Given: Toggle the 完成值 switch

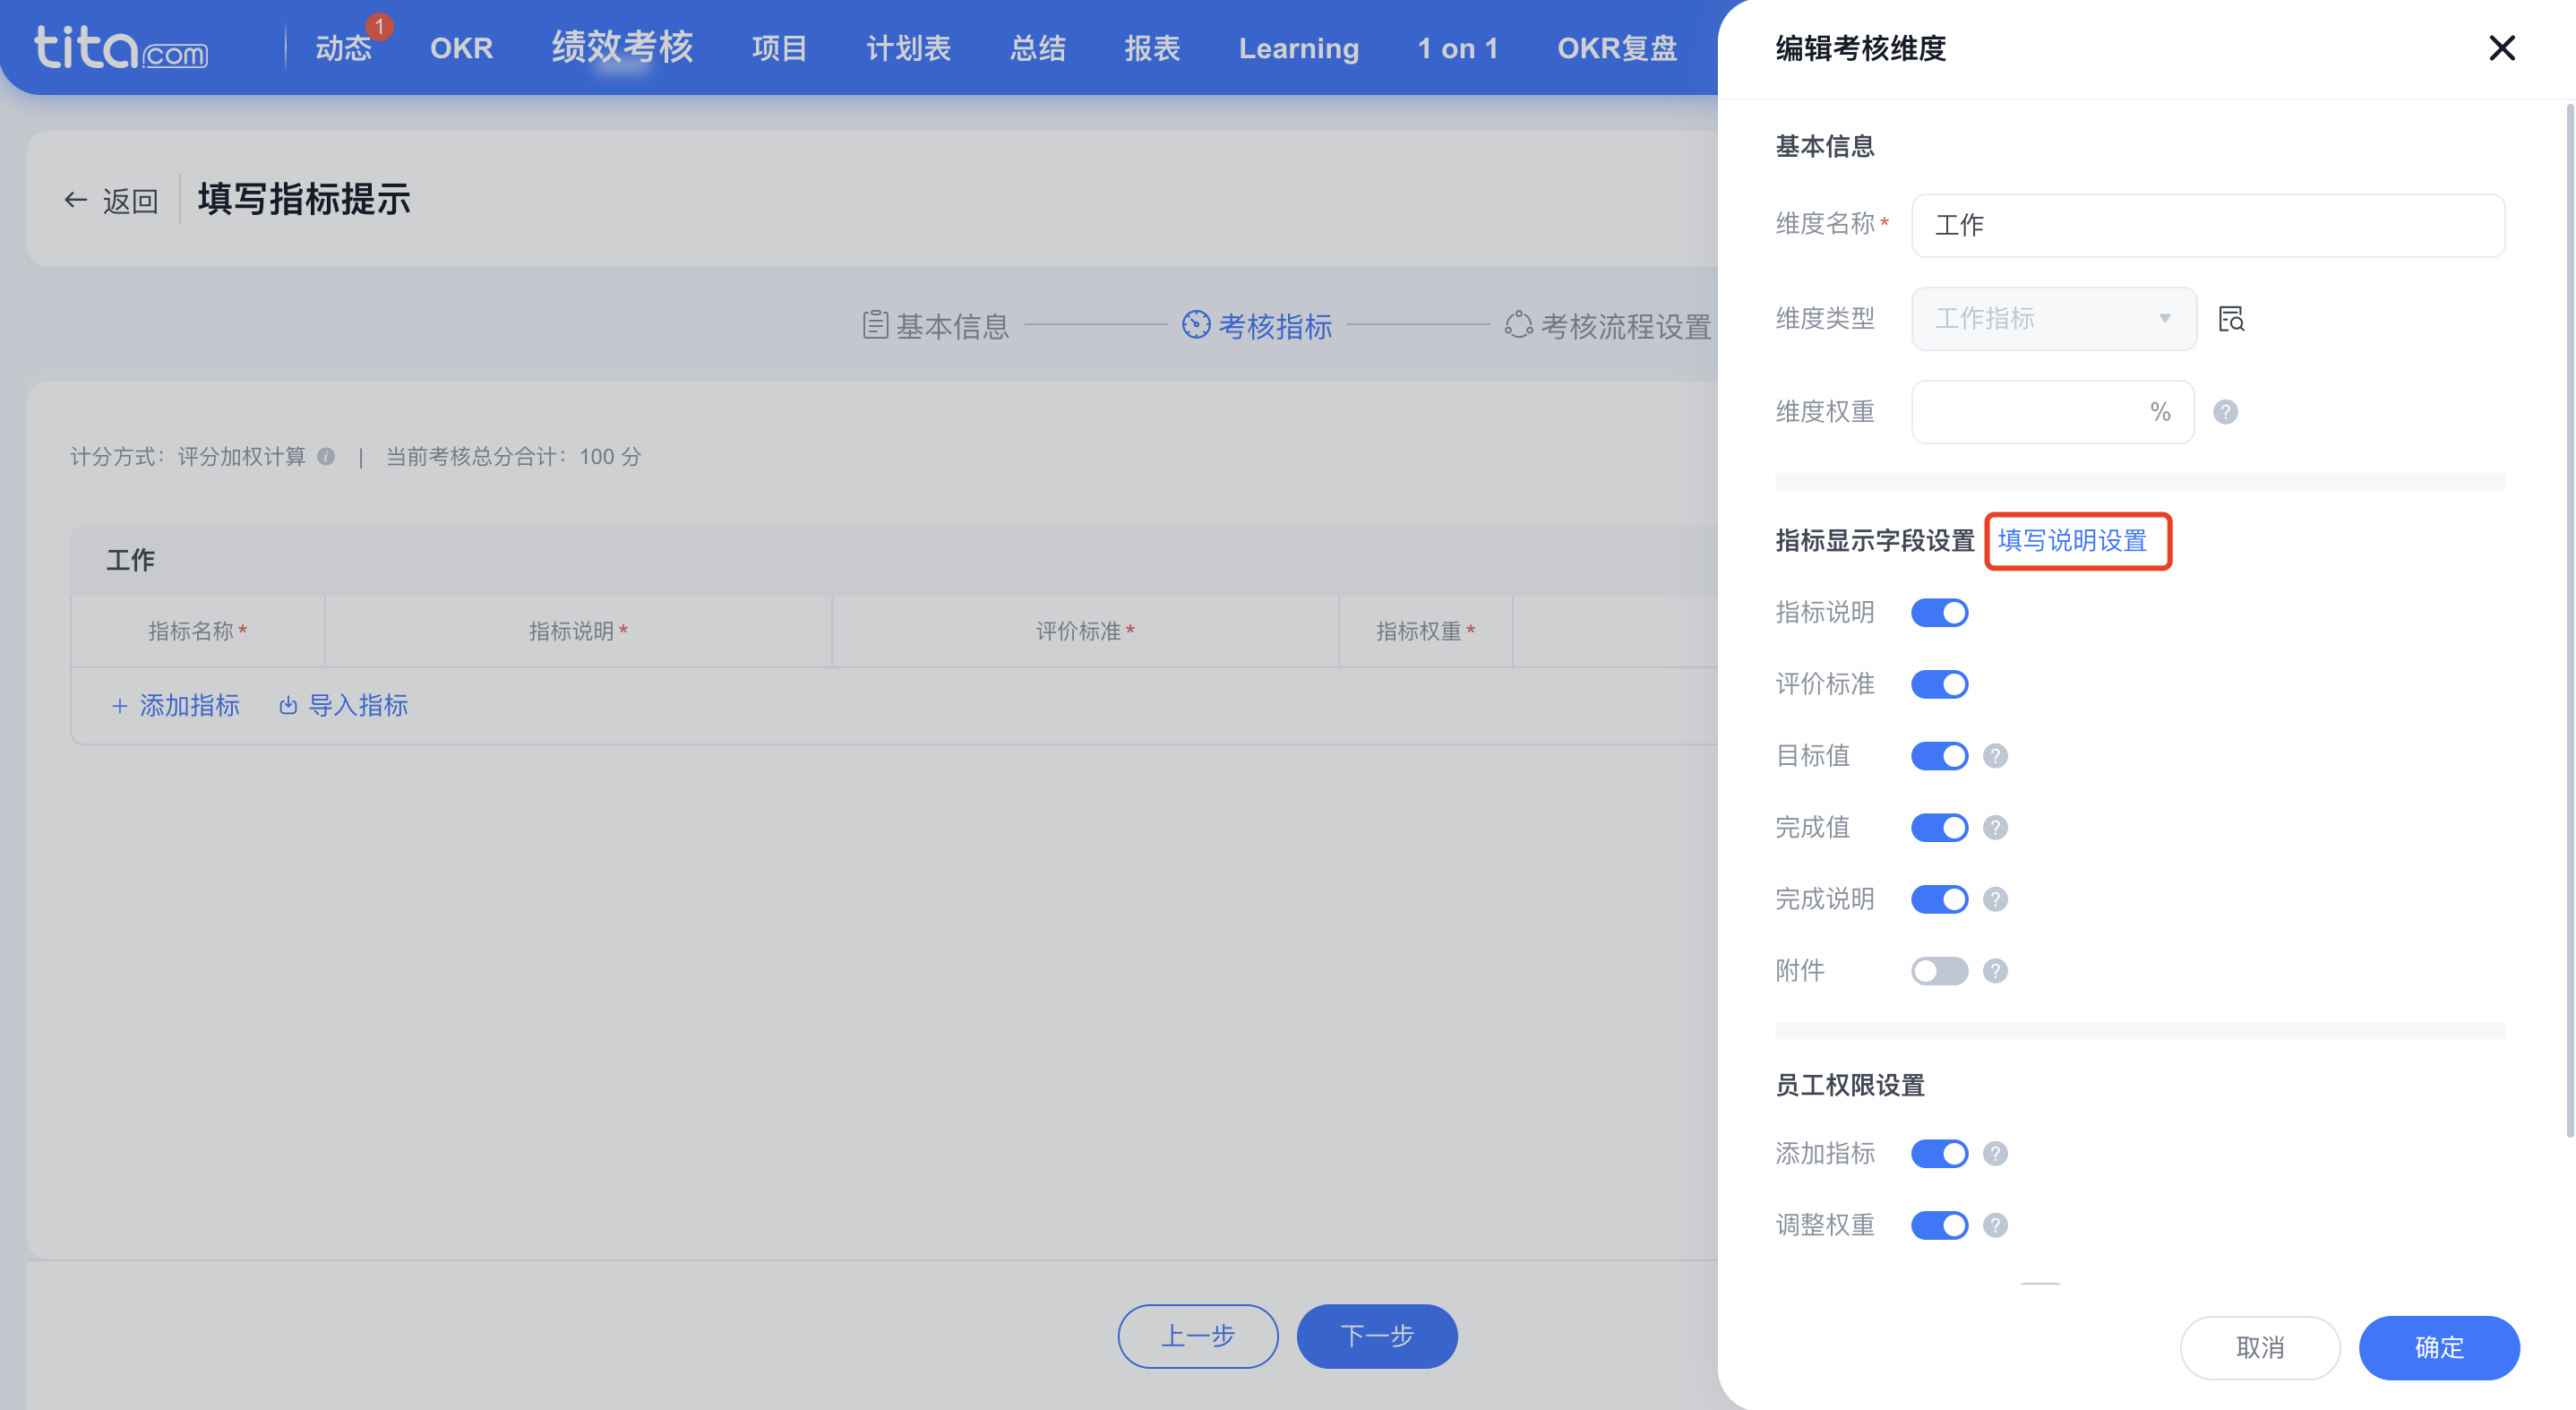Looking at the screenshot, I should pyautogui.click(x=1939, y=828).
